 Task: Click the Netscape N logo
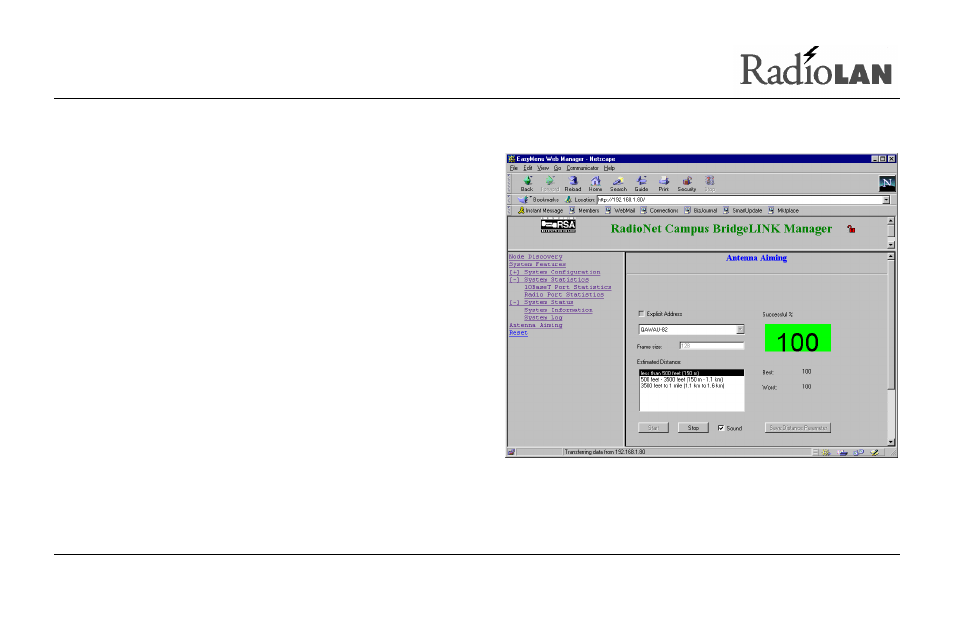point(886,183)
